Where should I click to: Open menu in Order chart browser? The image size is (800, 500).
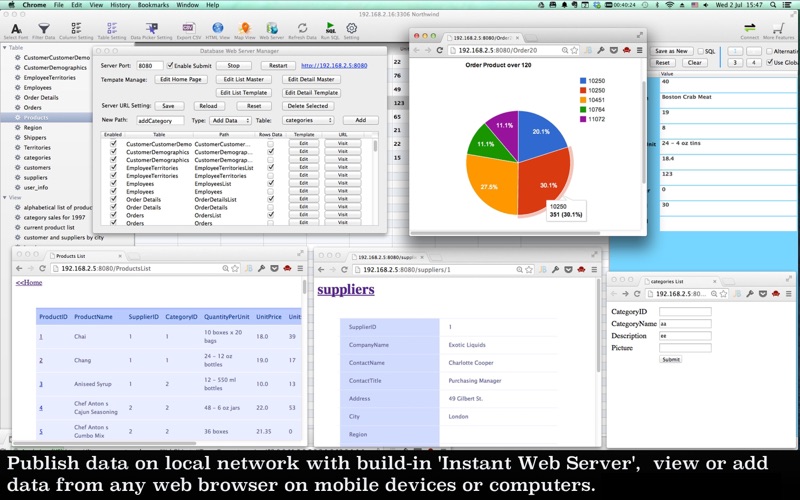[x=639, y=50]
